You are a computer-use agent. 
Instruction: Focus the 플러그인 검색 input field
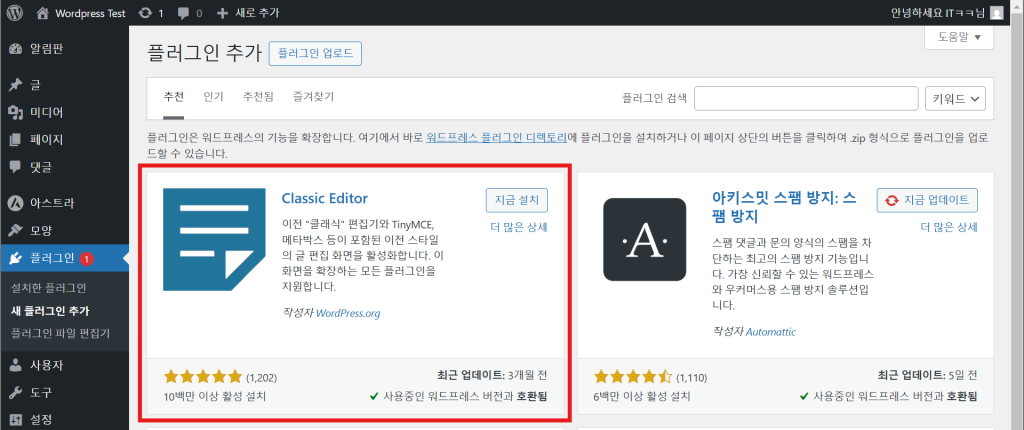(x=807, y=98)
